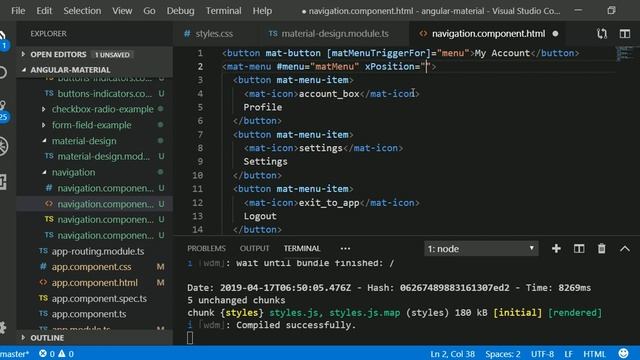Open the buttons-indicators.co... TS file
Viewport: 640px width, 360px height.
click(104, 93)
